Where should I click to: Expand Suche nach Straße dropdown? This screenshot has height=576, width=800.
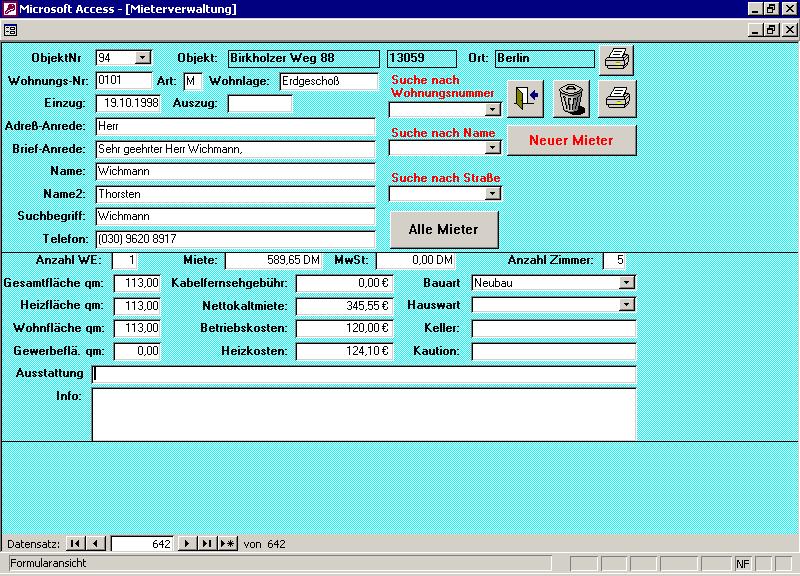tap(492, 193)
